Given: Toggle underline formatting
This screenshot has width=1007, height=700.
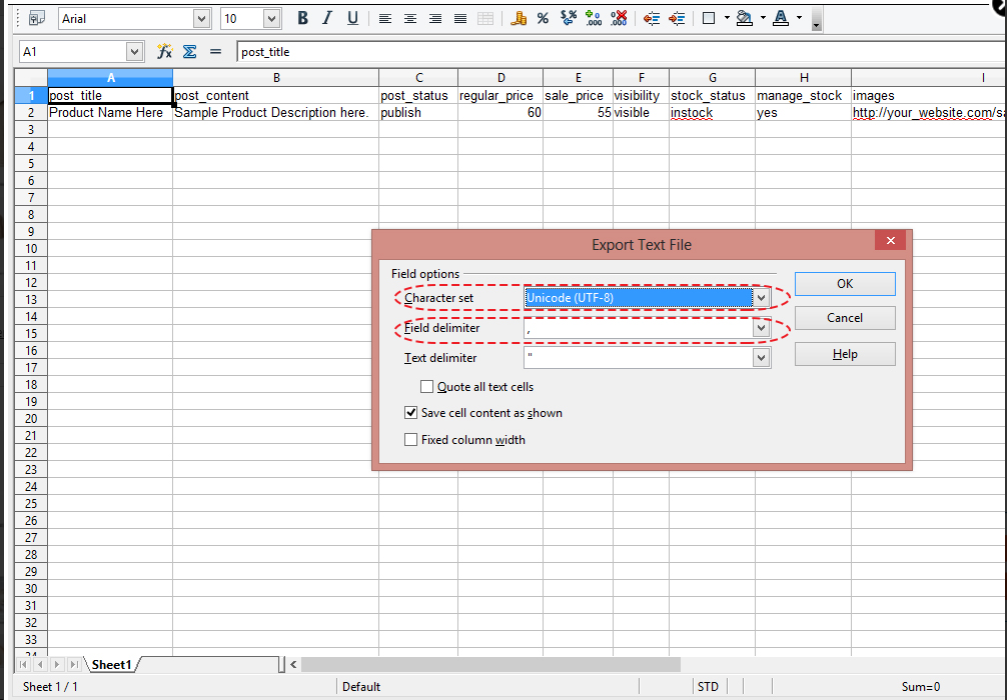Looking at the screenshot, I should pos(353,19).
